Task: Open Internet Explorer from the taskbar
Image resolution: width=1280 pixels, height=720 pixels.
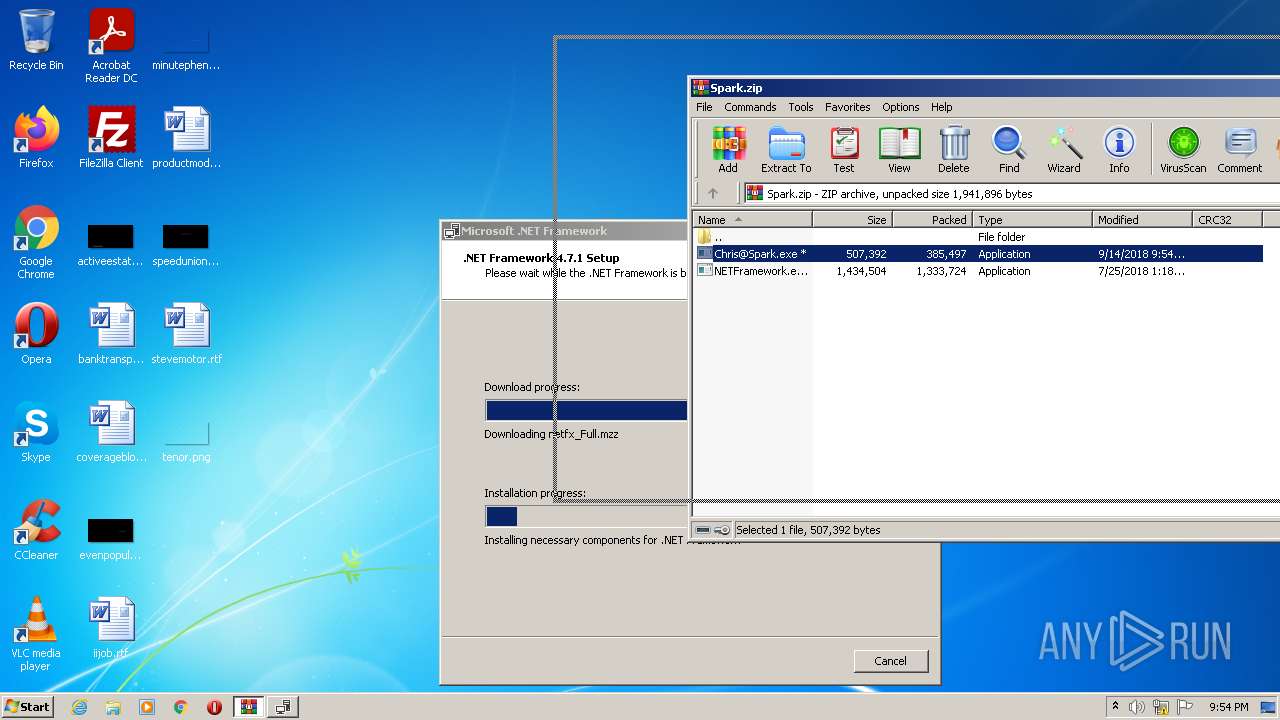Action: pos(79,707)
